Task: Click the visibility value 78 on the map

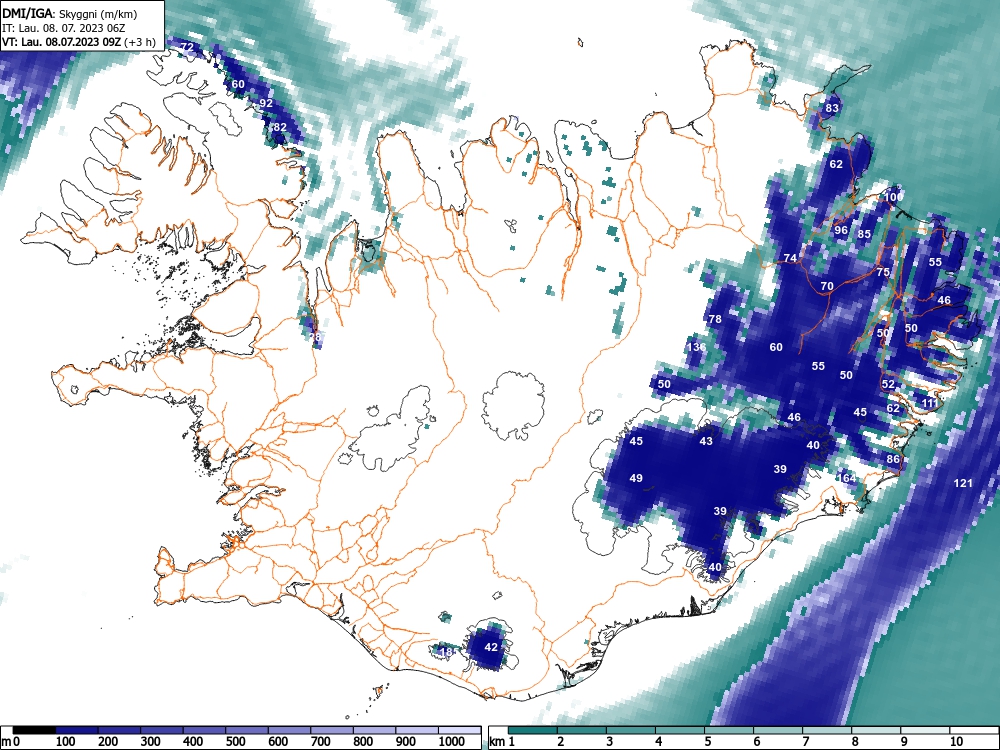Action: coord(715,319)
